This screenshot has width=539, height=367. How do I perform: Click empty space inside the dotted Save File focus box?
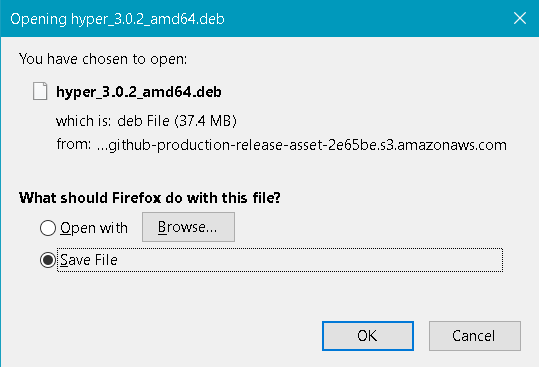coord(309,260)
